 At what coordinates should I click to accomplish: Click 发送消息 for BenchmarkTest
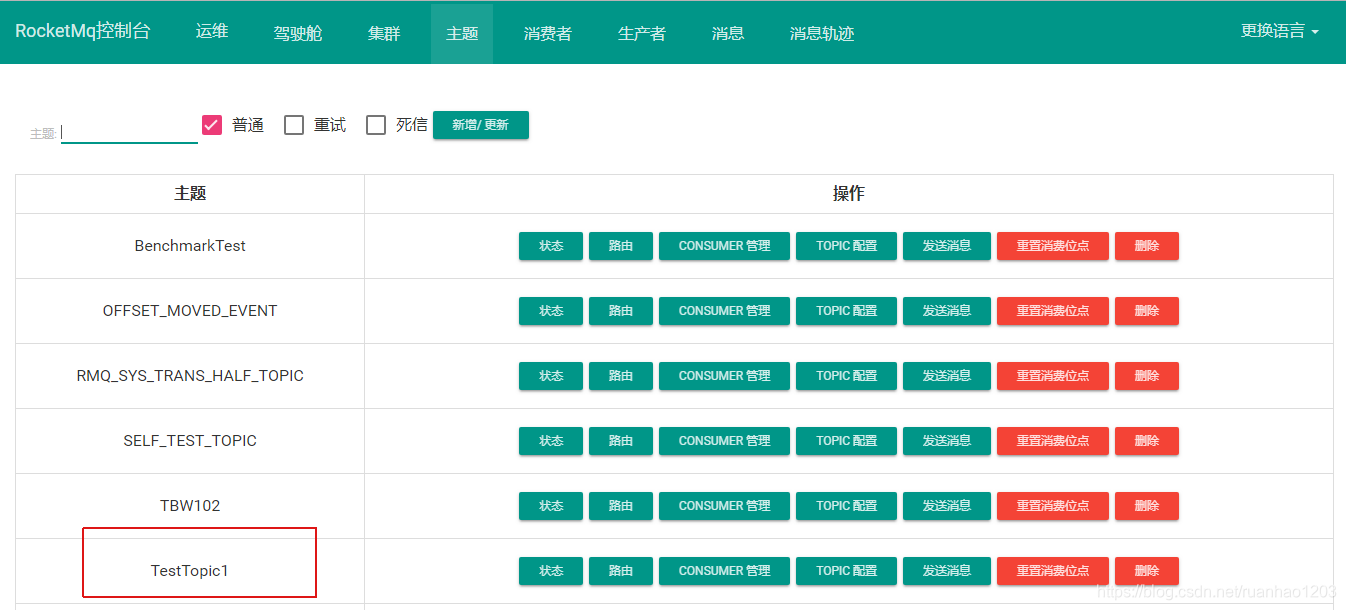947,246
